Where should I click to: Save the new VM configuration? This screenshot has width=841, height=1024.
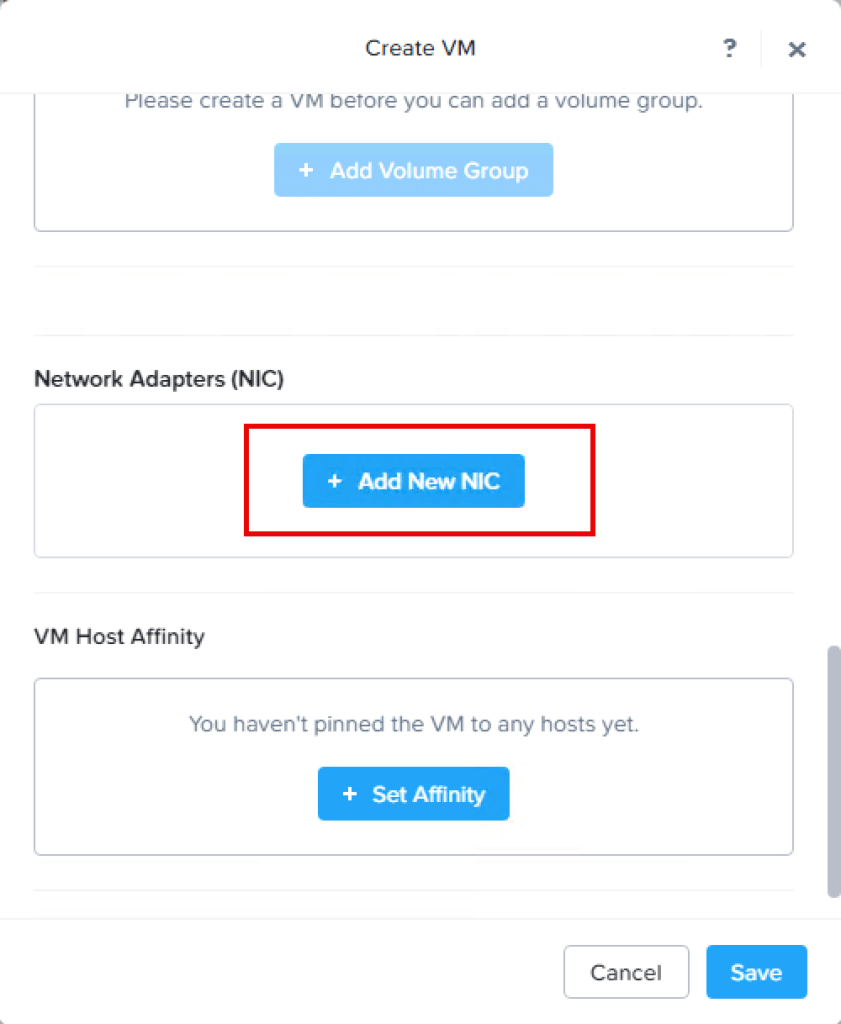point(756,972)
